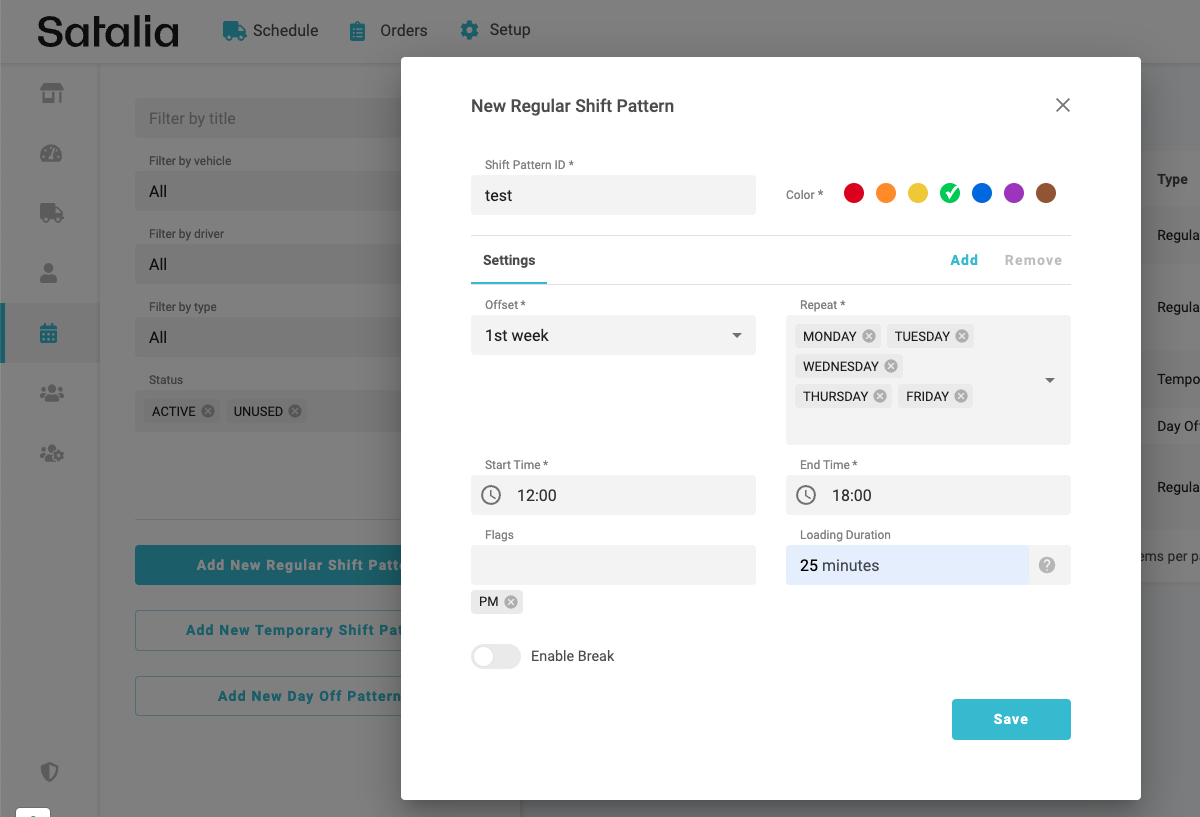1200x817 pixels.
Task: Click the store icon in left sidebar
Action: [x=51, y=93]
